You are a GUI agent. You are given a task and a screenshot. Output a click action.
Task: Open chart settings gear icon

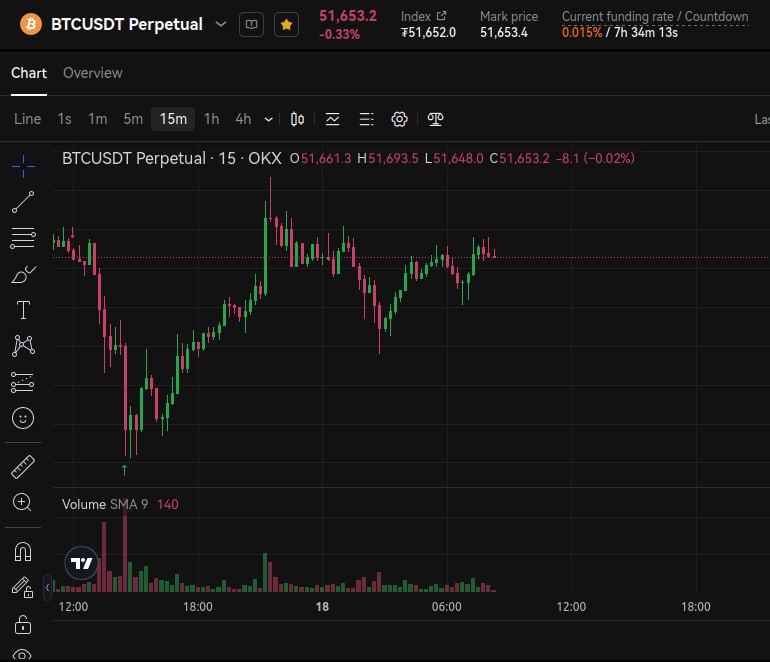(399, 119)
